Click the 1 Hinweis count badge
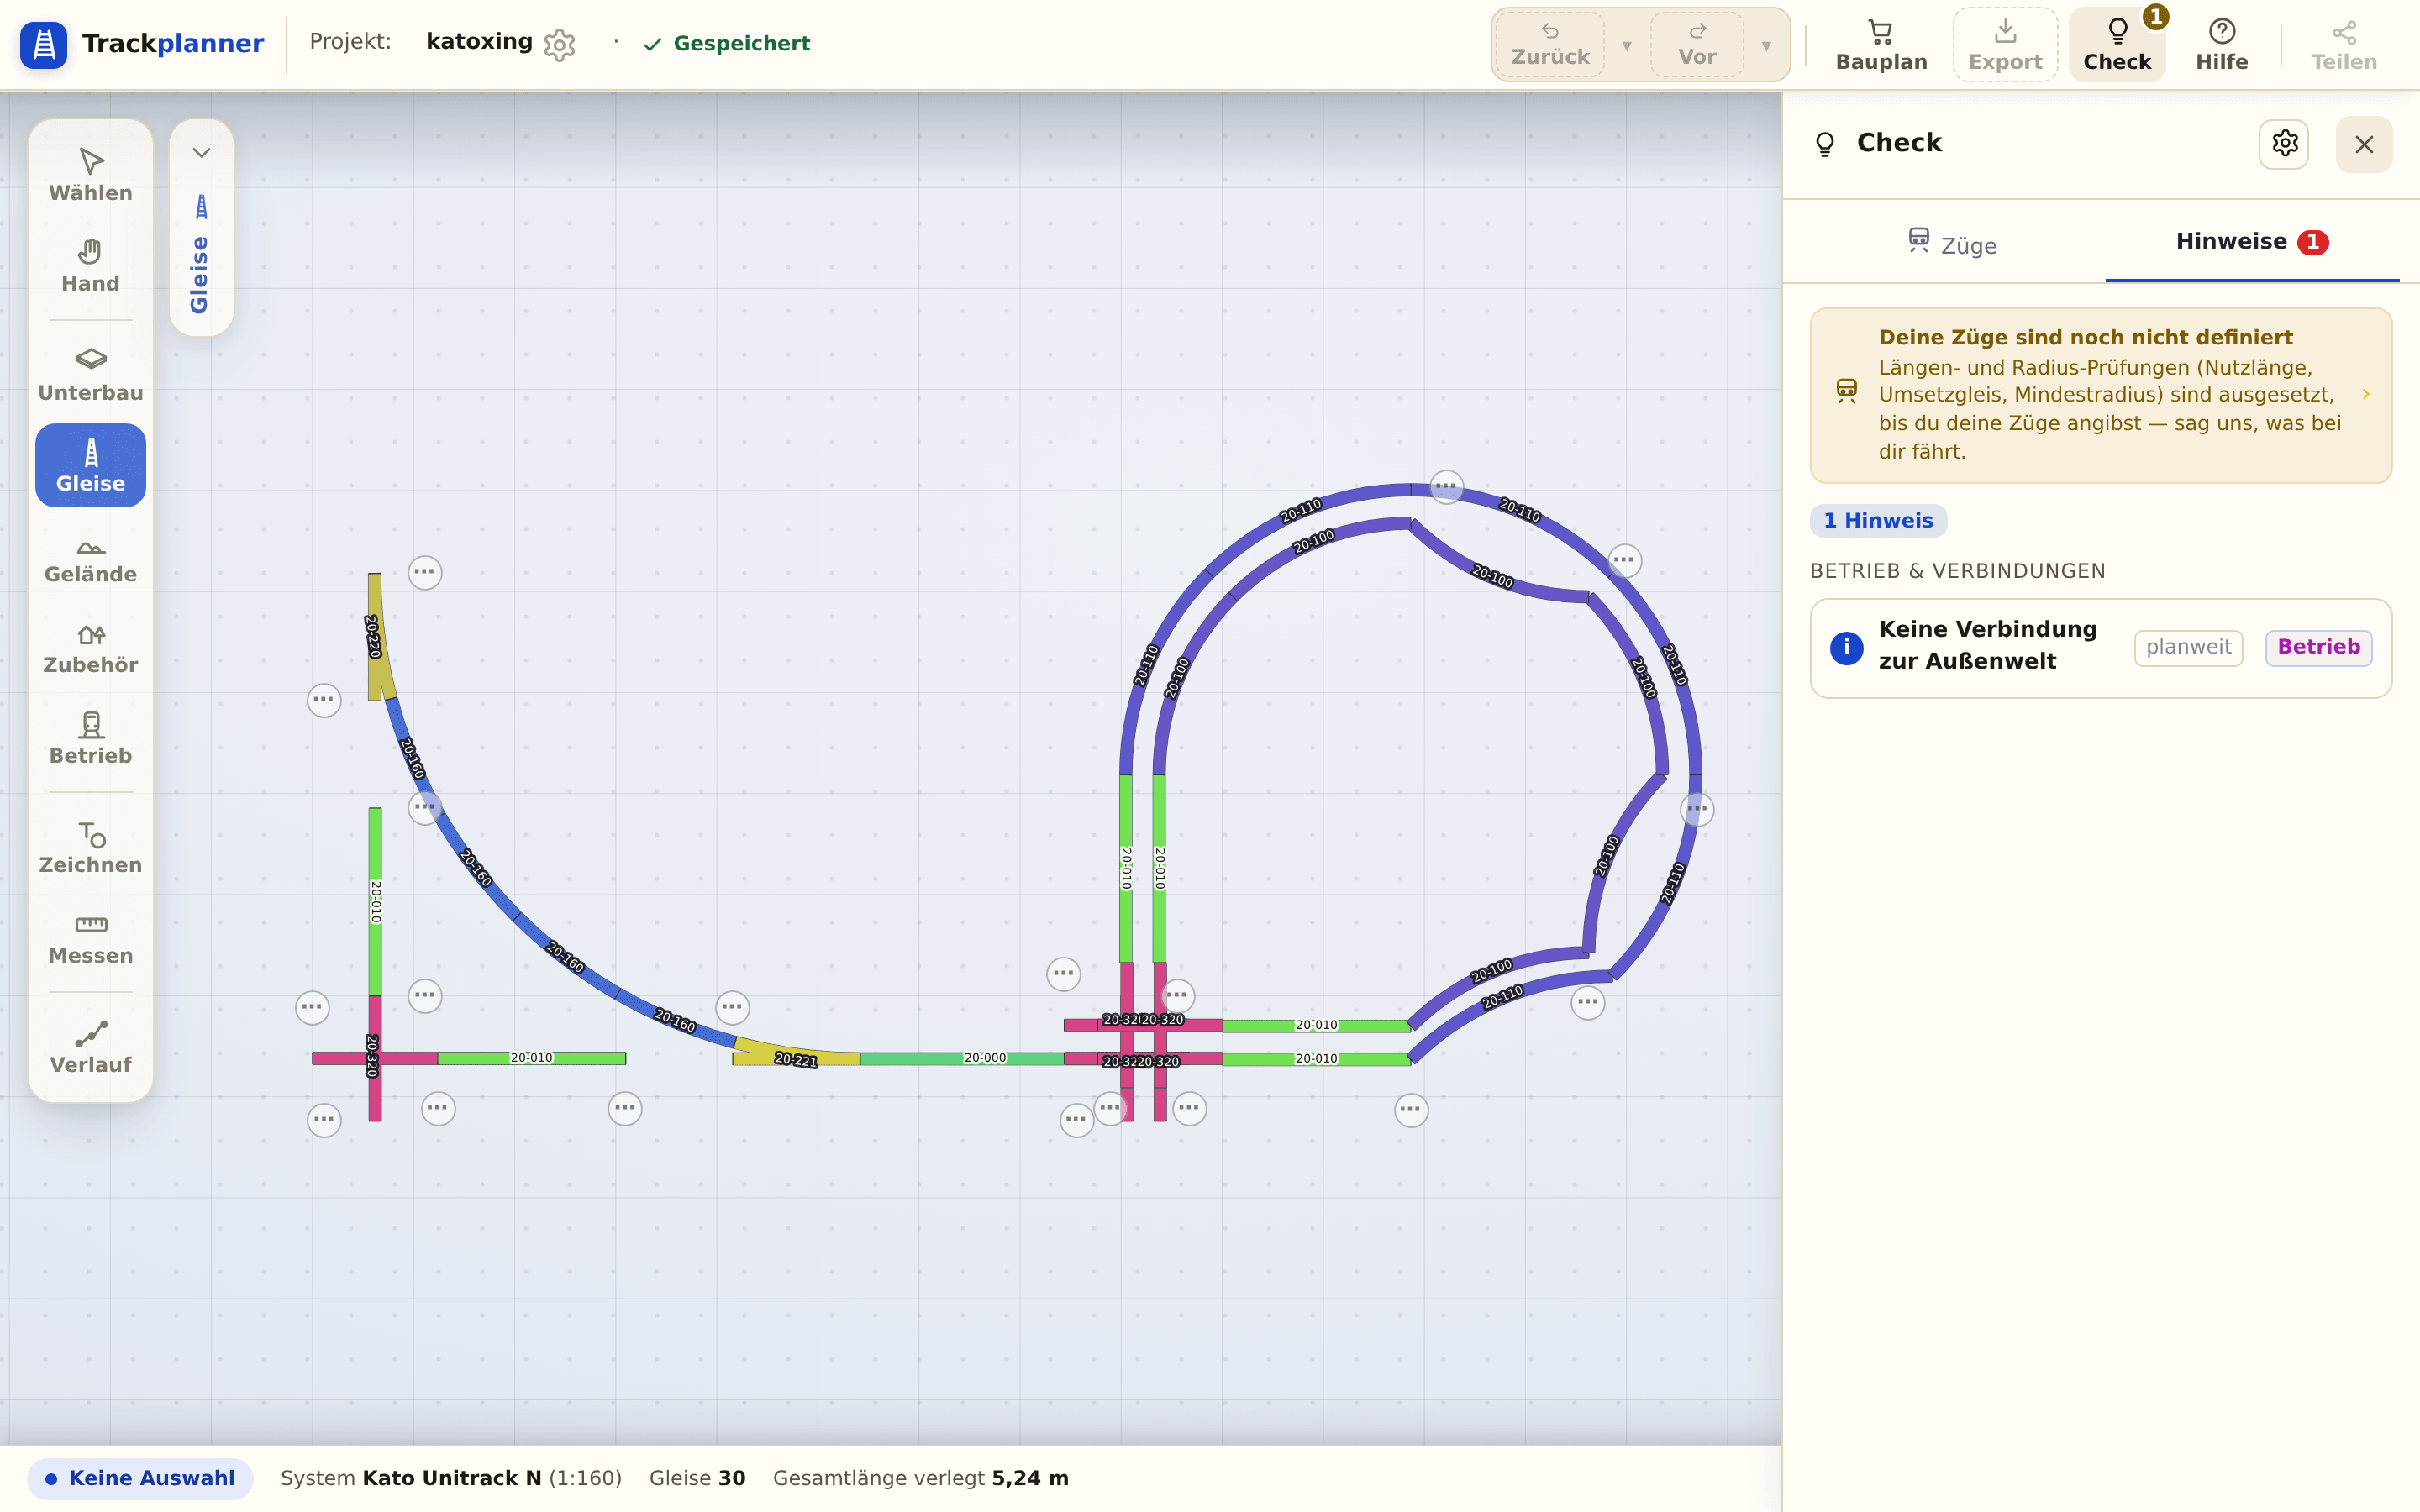The image size is (2420, 1512). click(1878, 521)
